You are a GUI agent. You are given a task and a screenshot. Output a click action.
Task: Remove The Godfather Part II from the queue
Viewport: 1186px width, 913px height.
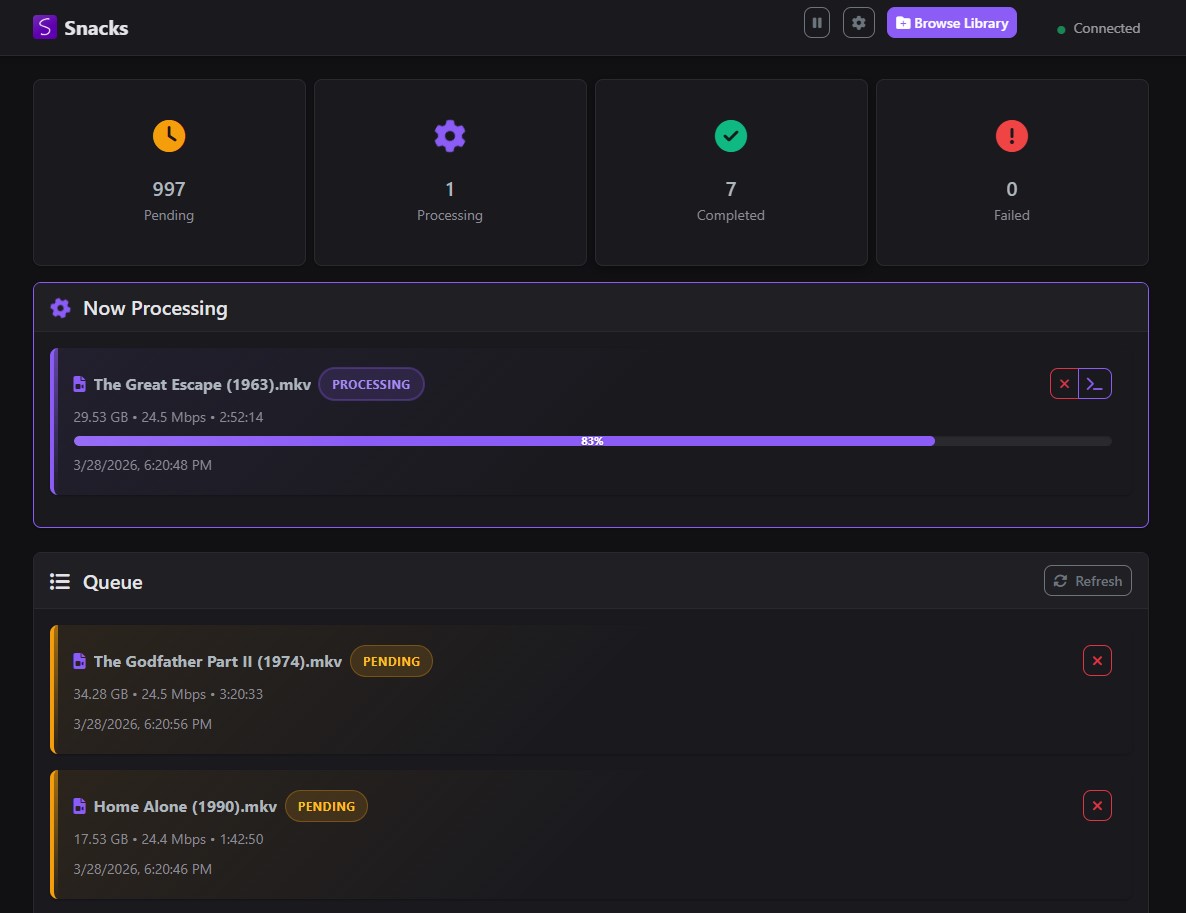click(1097, 661)
